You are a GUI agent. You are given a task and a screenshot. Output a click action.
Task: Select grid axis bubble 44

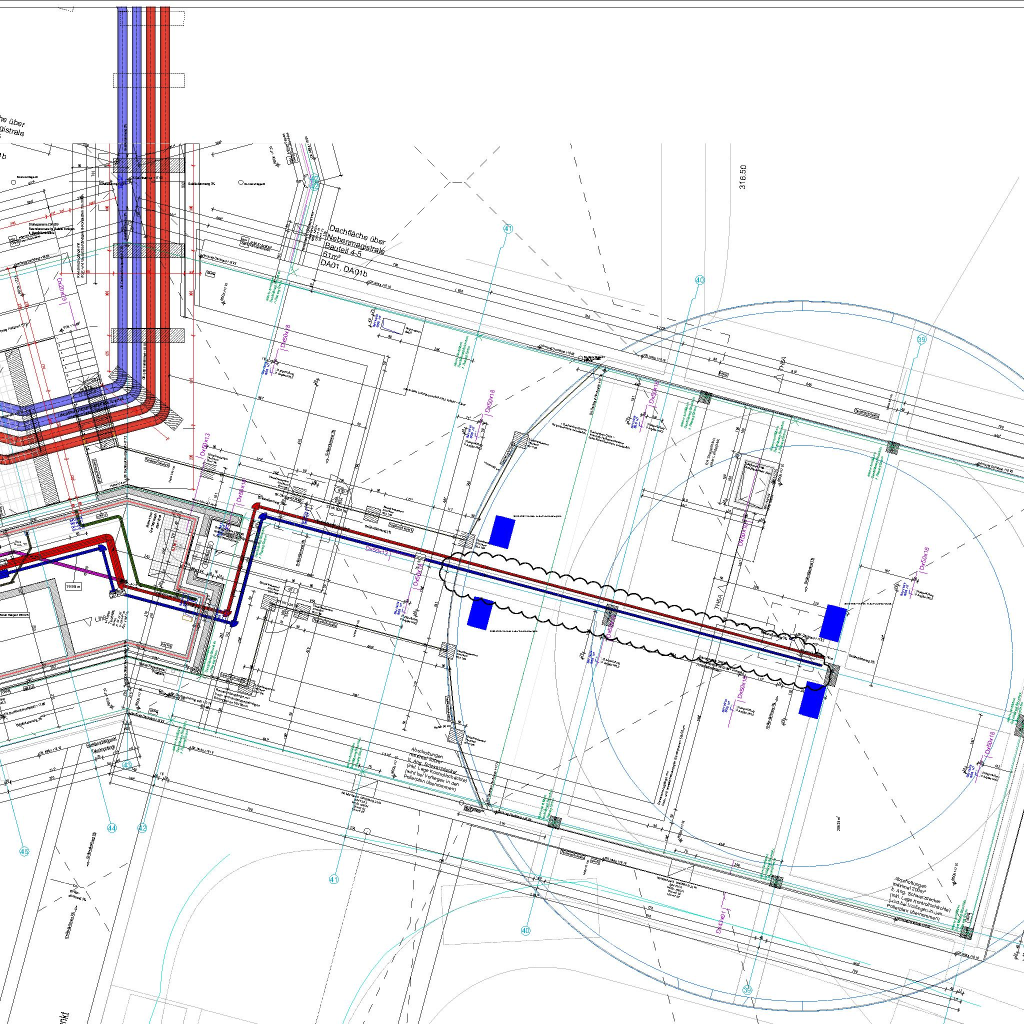[111, 828]
